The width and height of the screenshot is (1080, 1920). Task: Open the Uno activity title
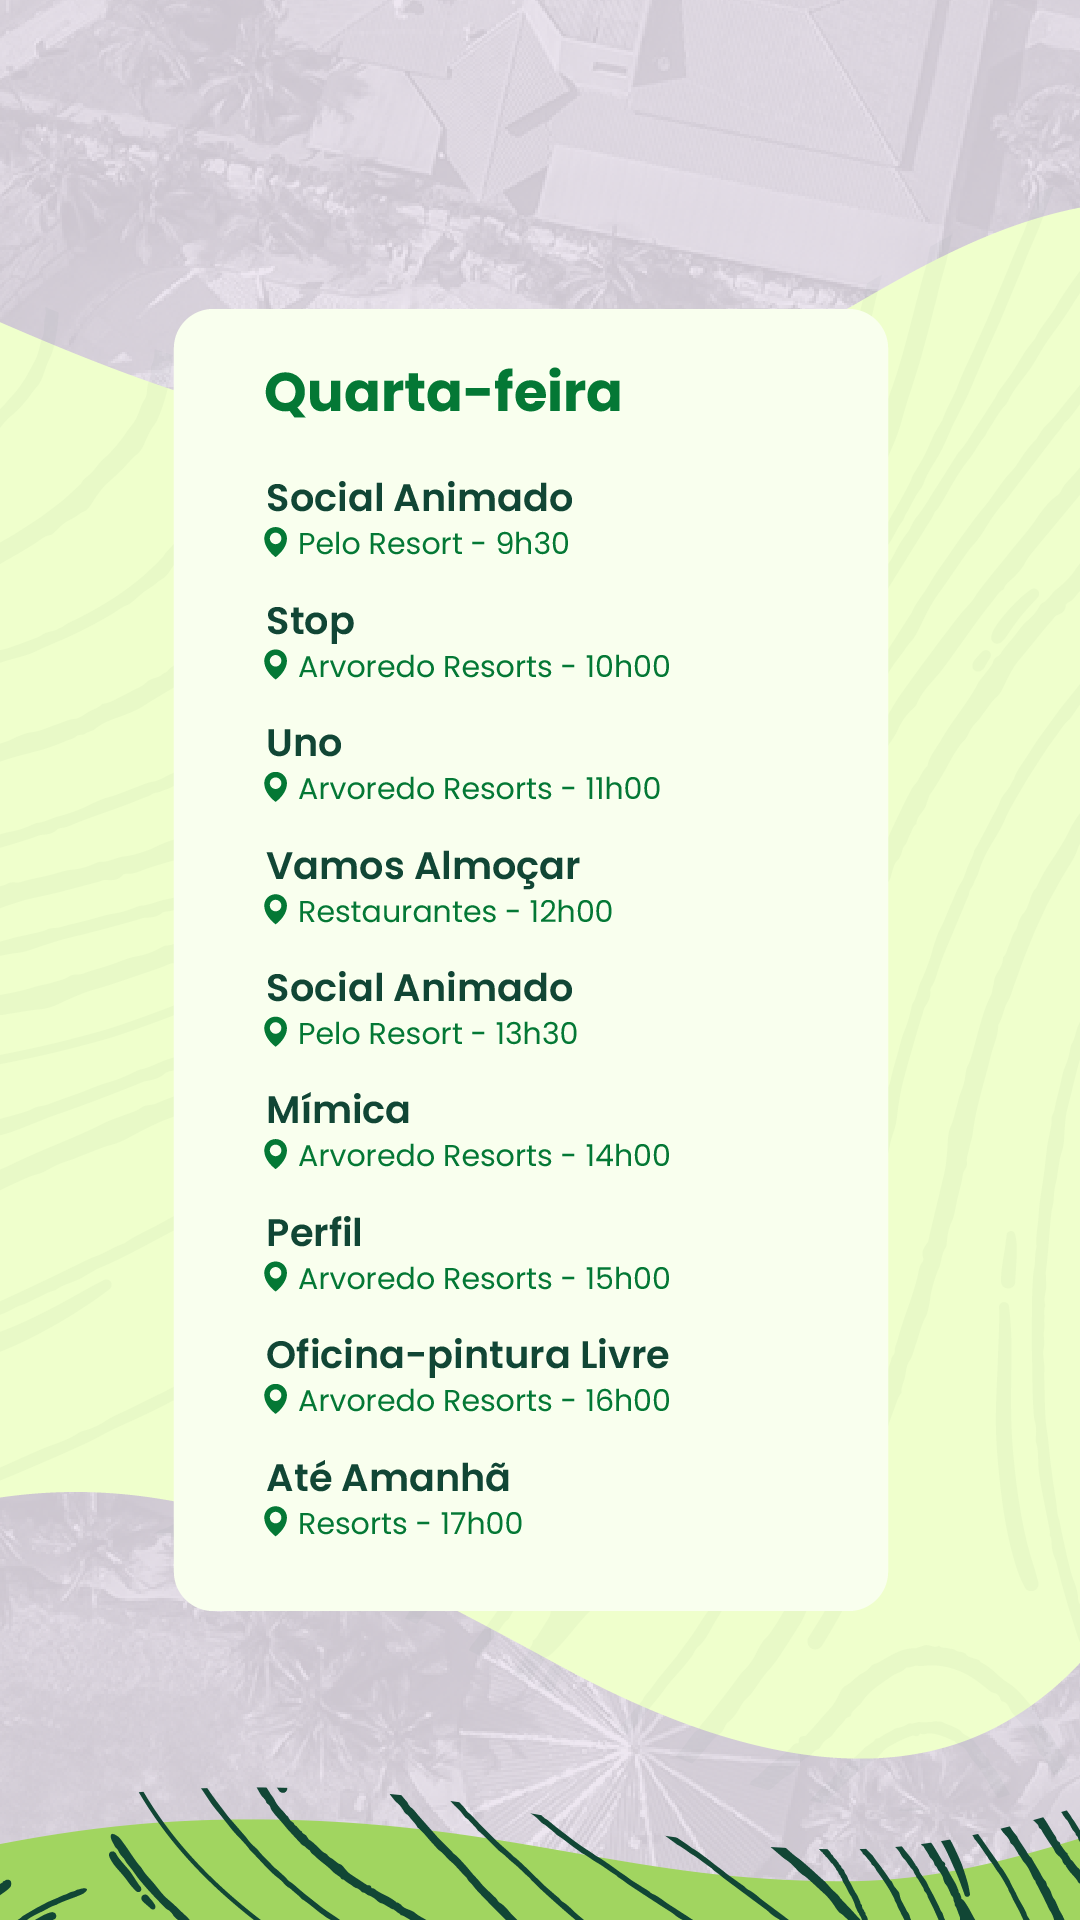click(304, 744)
